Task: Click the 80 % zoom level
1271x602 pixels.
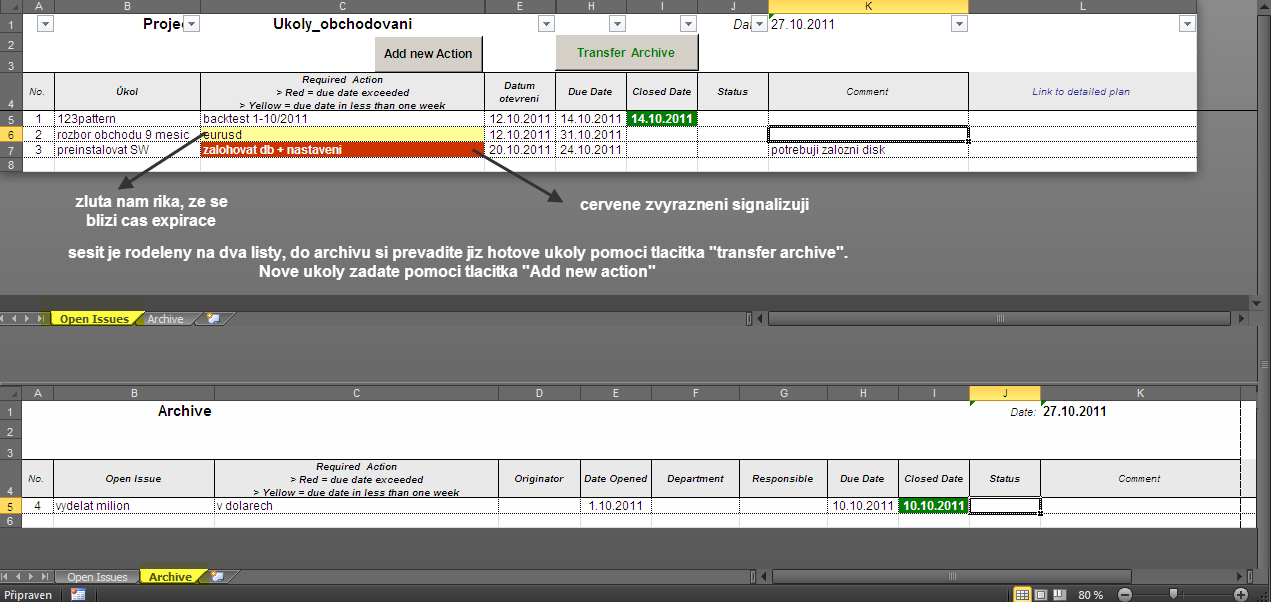Action: pyautogui.click(x=1091, y=594)
